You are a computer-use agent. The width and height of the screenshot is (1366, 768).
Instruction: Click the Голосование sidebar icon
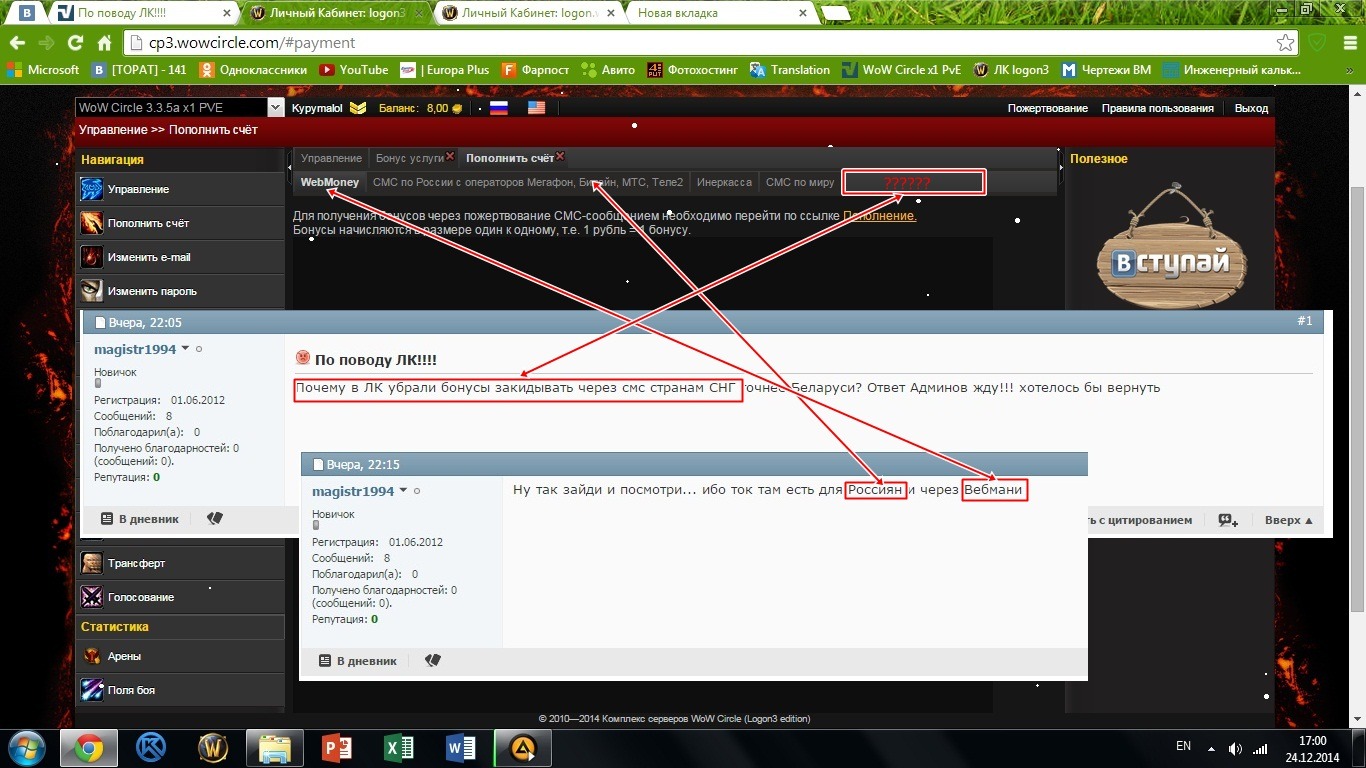pos(92,597)
